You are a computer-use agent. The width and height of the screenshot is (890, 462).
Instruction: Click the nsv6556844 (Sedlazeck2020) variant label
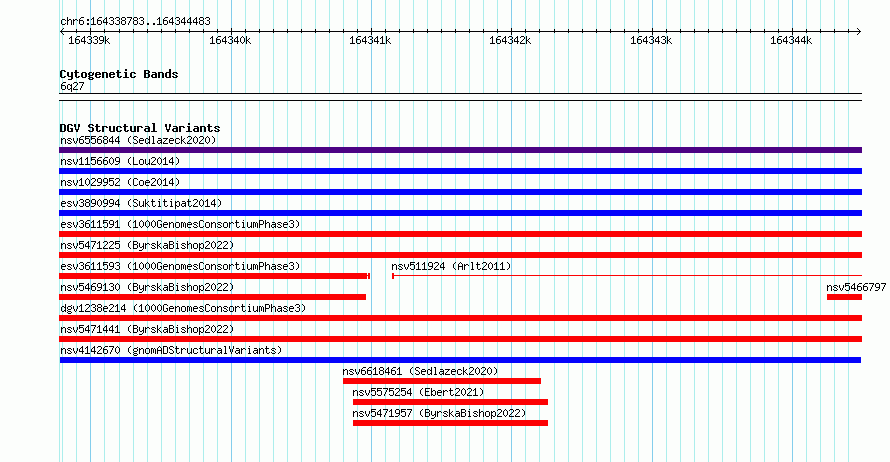pyautogui.click(x=138, y=140)
